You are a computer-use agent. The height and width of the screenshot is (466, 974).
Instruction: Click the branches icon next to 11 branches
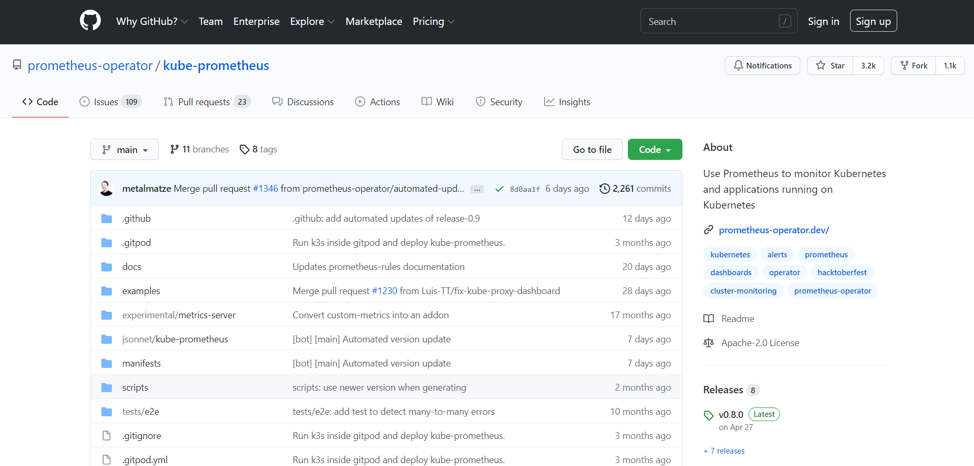pyautogui.click(x=175, y=149)
